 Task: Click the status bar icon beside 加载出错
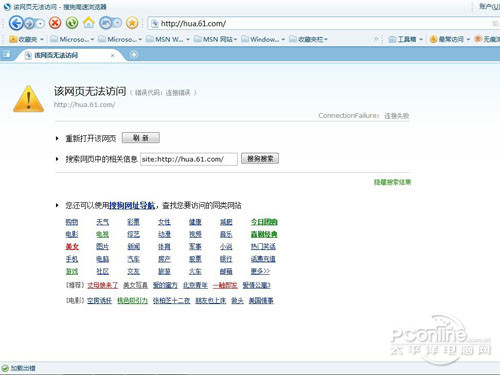pos(5,368)
